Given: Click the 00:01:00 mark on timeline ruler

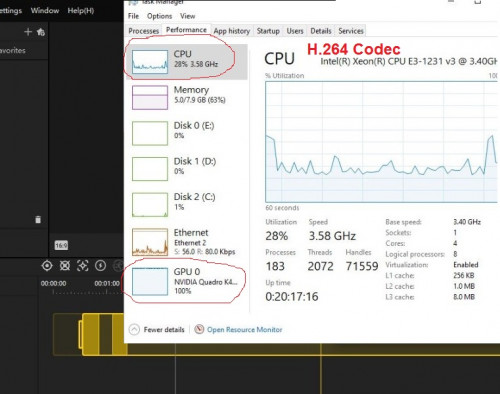Looking at the screenshot, I should tap(107, 283).
